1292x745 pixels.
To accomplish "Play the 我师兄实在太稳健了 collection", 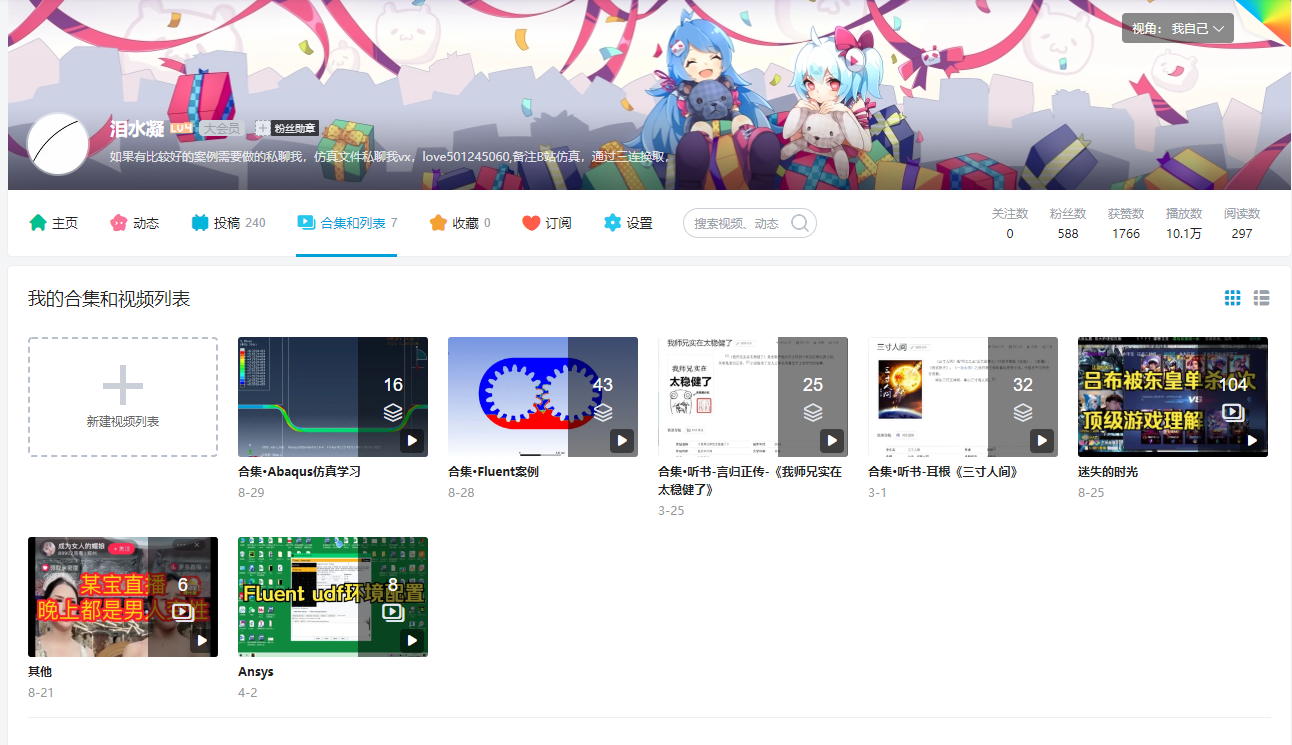I will pos(832,440).
